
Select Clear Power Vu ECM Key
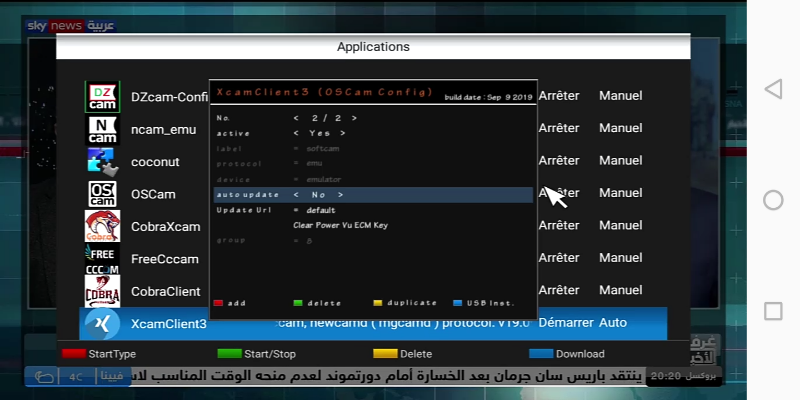(340, 226)
